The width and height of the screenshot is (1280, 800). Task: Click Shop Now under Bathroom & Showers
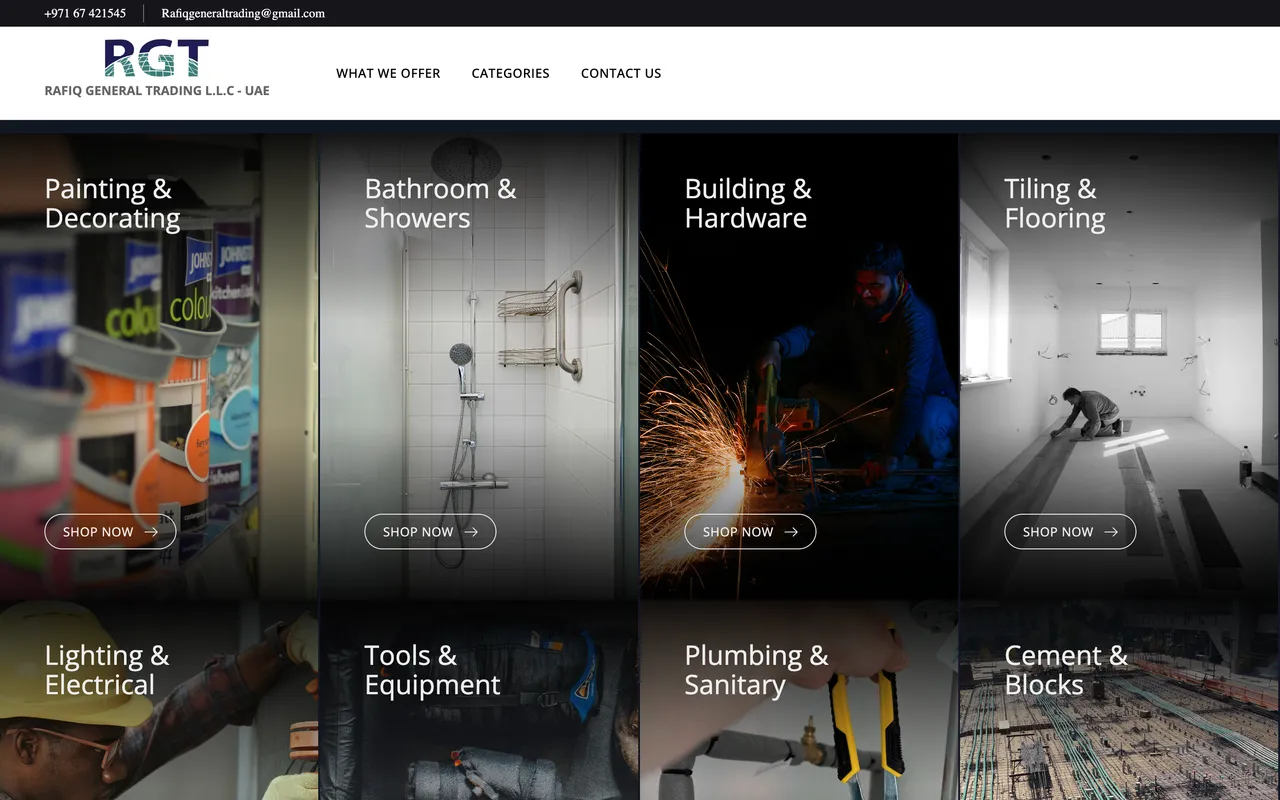pyautogui.click(x=430, y=532)
